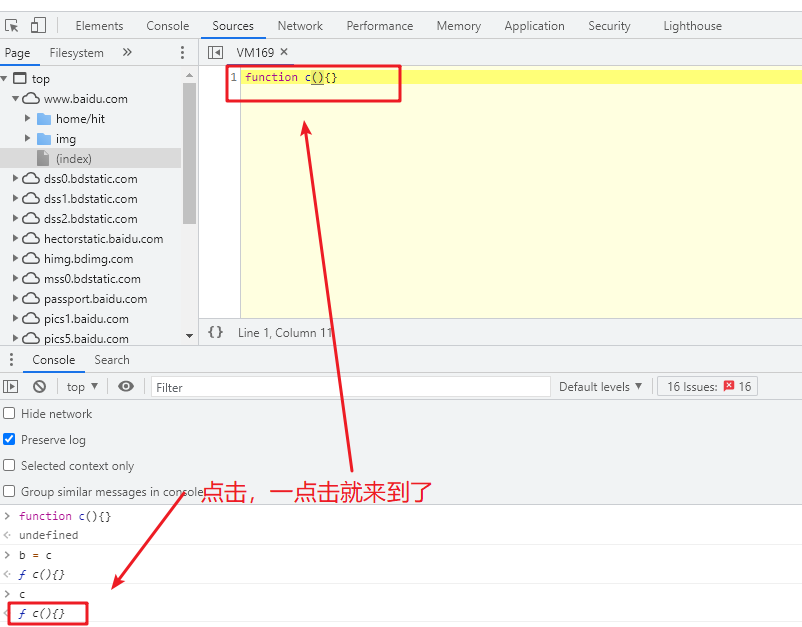Click the 'function c(){}' code line in editor

[x=291, y=77]
